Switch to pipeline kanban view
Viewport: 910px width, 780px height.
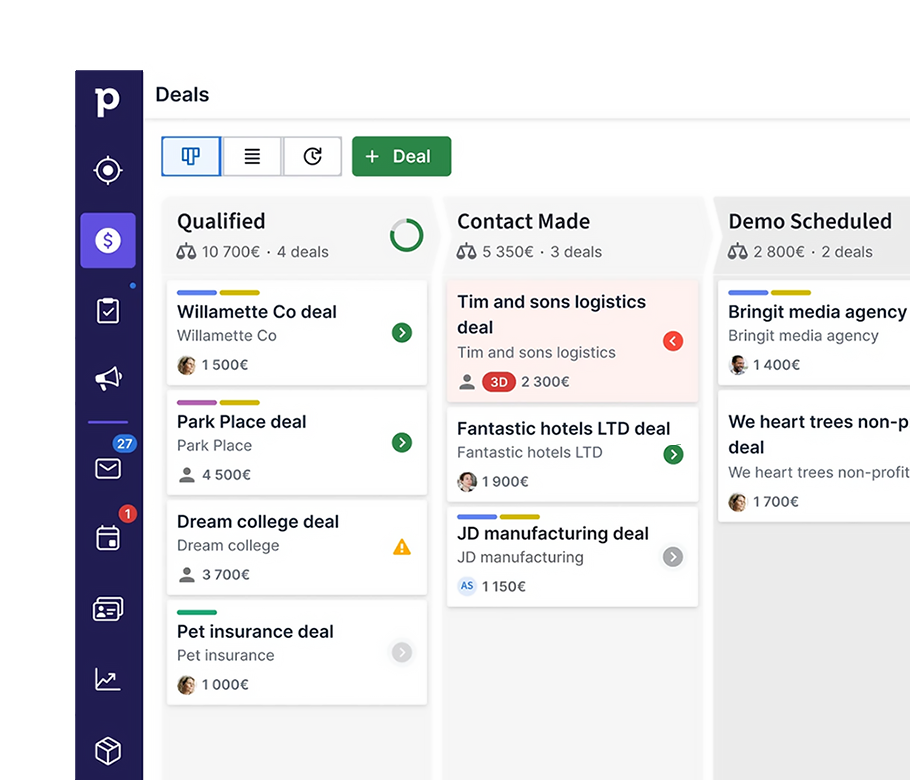[x=191, y=157]
